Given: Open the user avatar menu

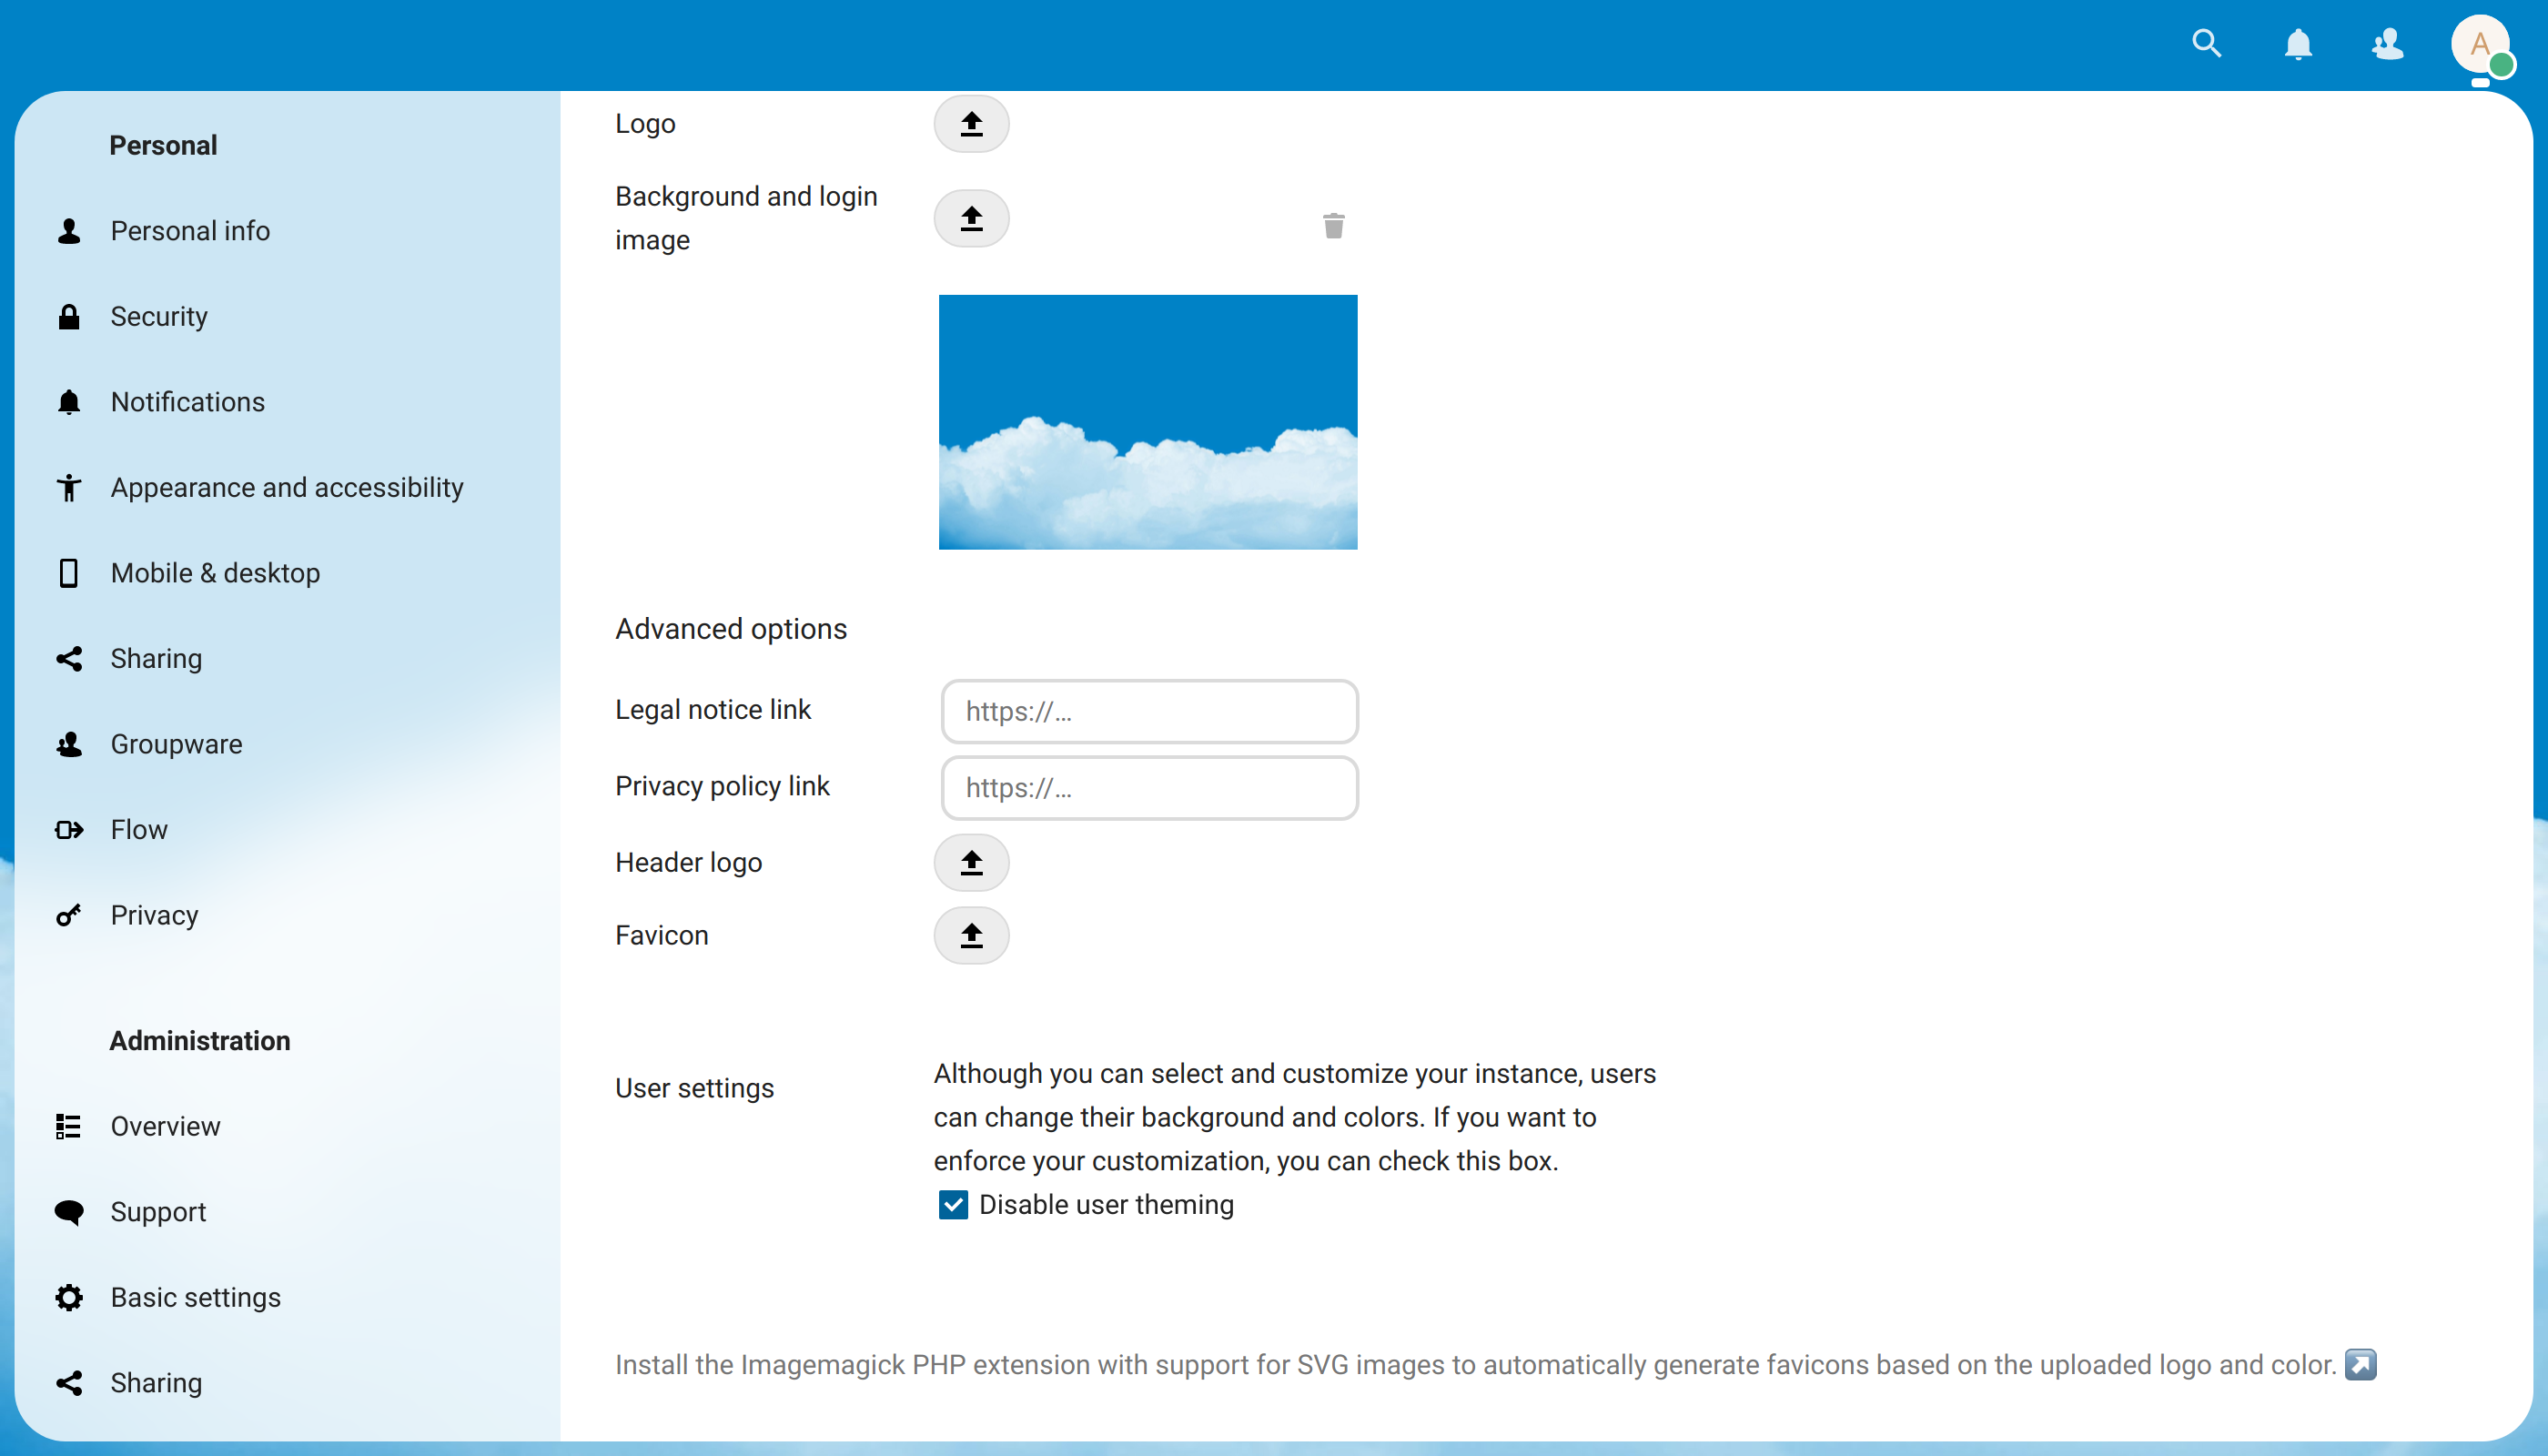Looking at the screenshot, I should 2479,44.
